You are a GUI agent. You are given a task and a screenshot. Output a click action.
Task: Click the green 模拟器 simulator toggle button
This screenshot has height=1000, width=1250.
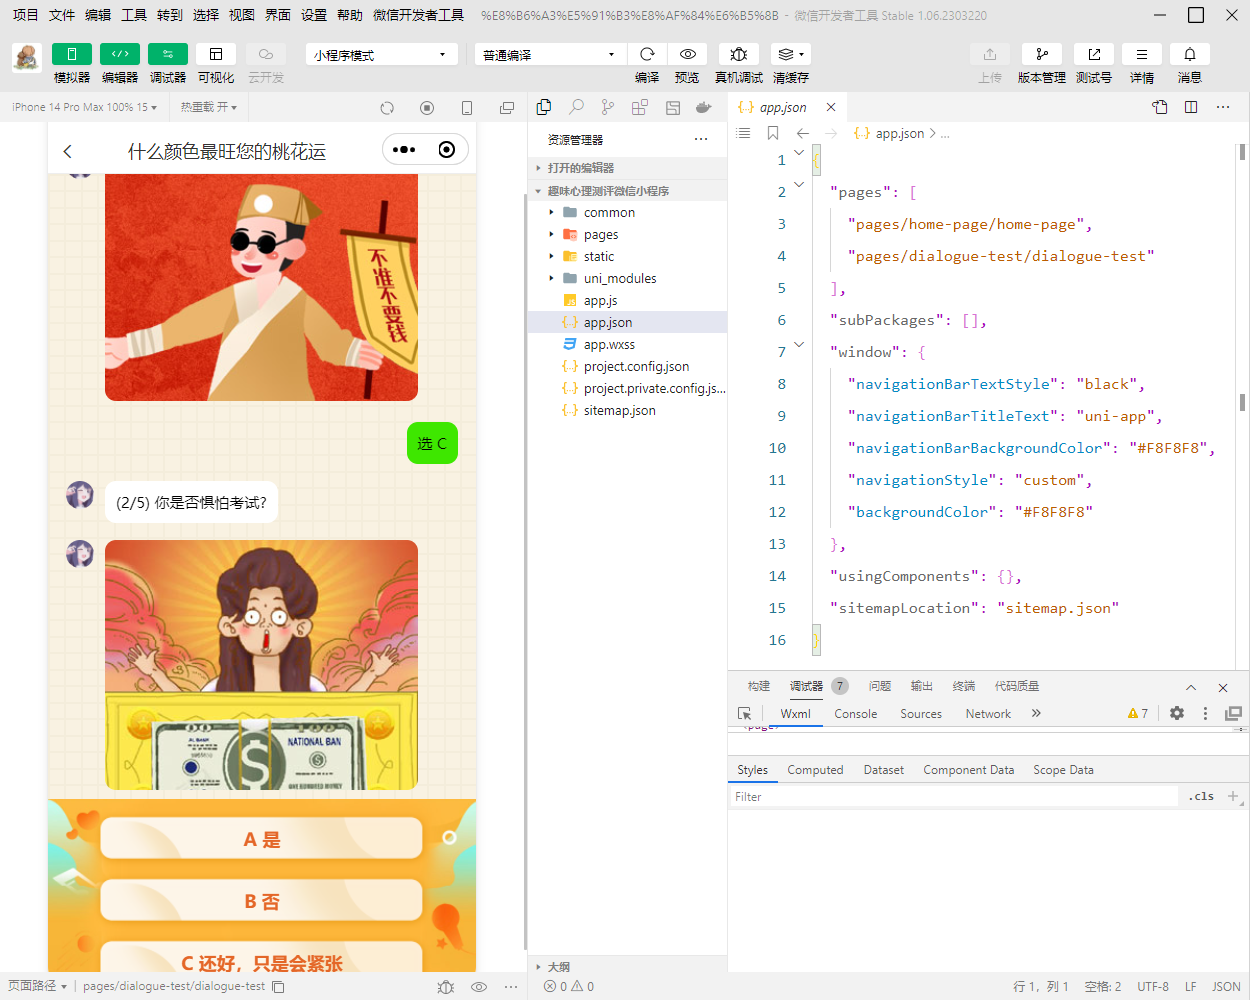click(71, 54)
